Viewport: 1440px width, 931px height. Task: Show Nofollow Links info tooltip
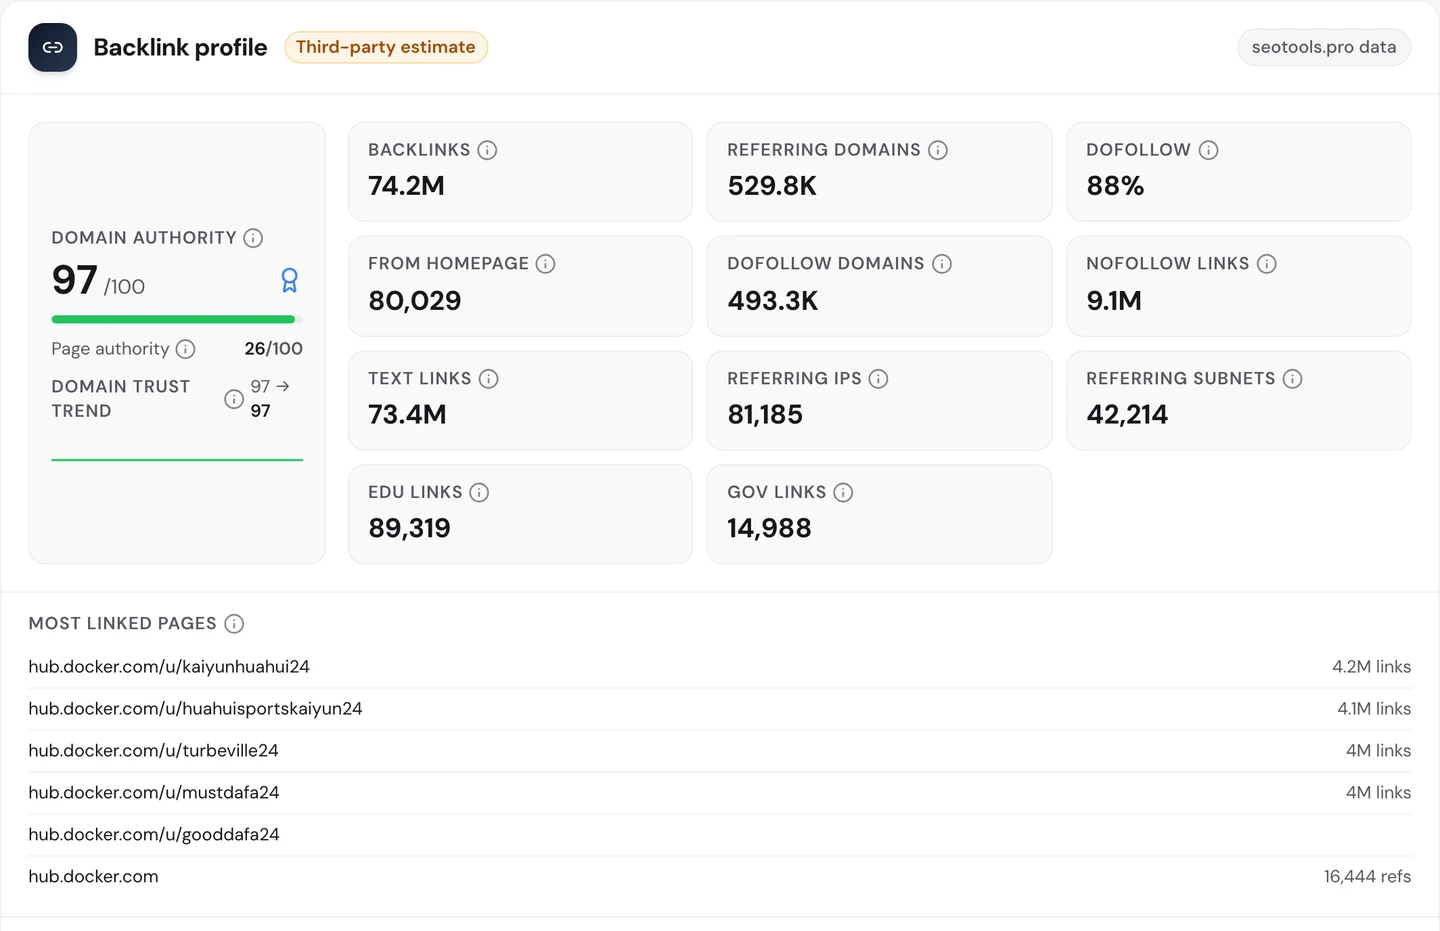(x=1267, y=264)
